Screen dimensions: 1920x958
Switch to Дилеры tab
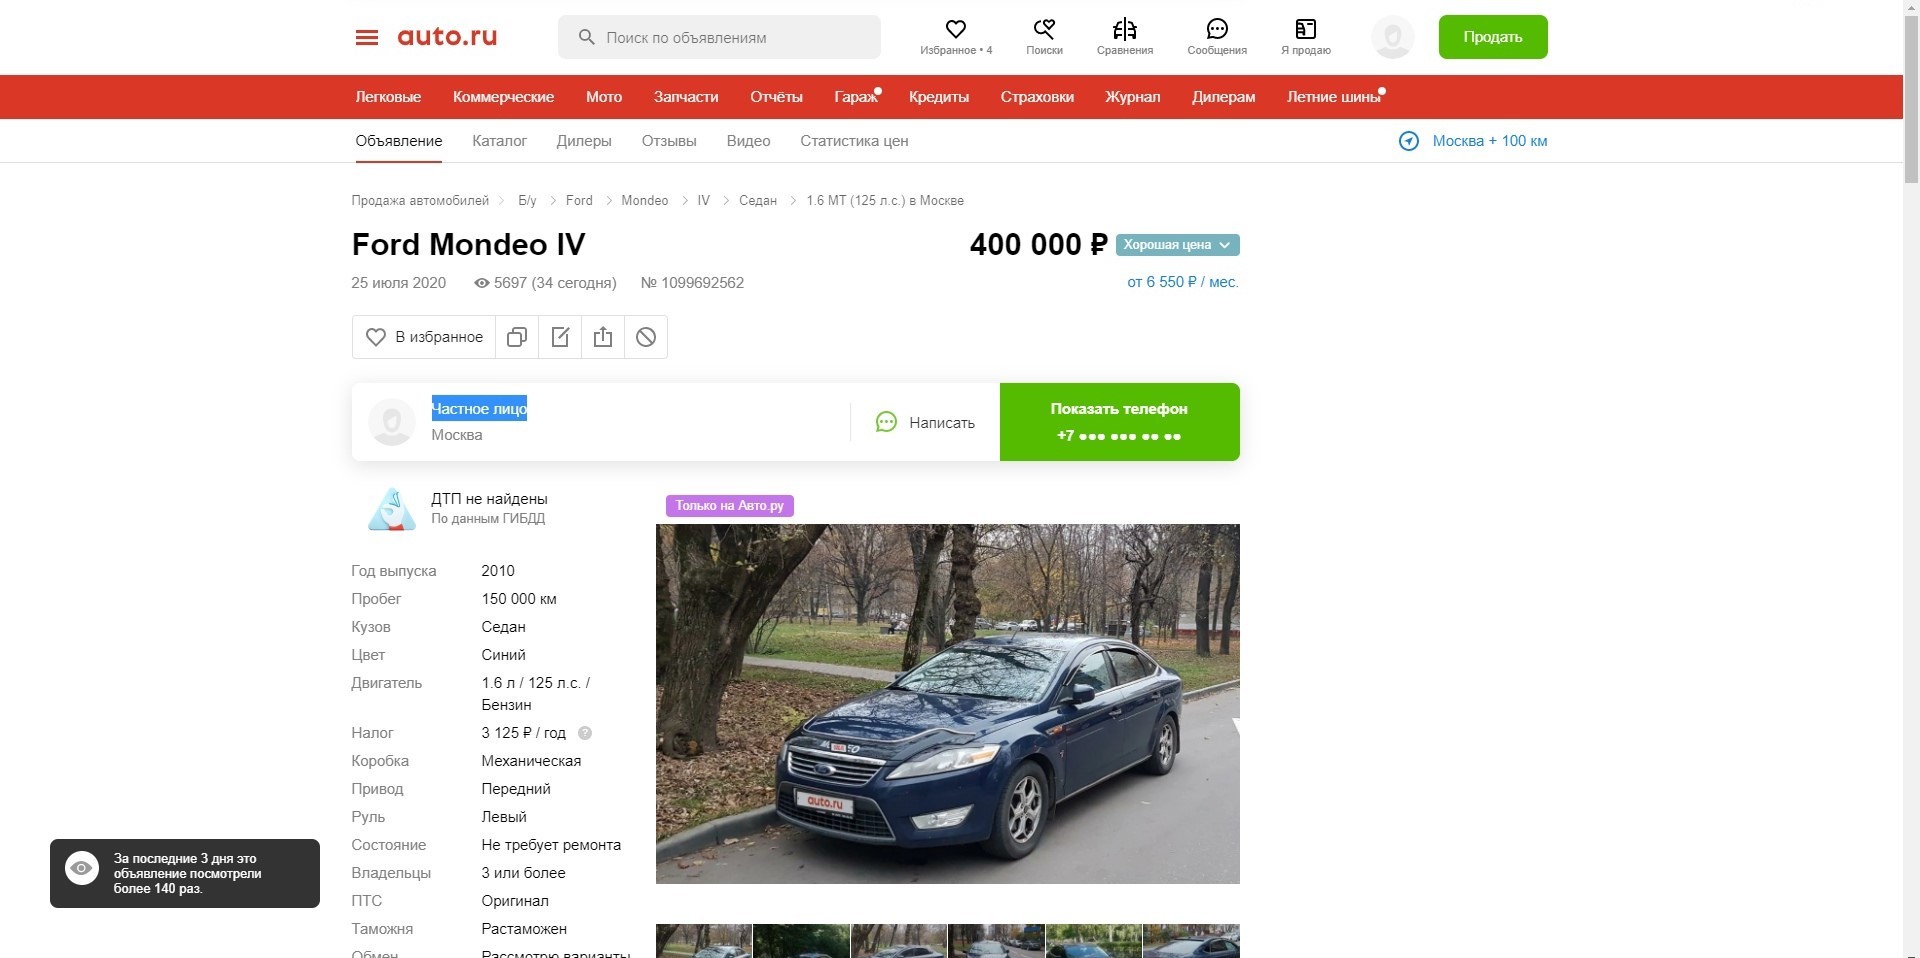584,141
